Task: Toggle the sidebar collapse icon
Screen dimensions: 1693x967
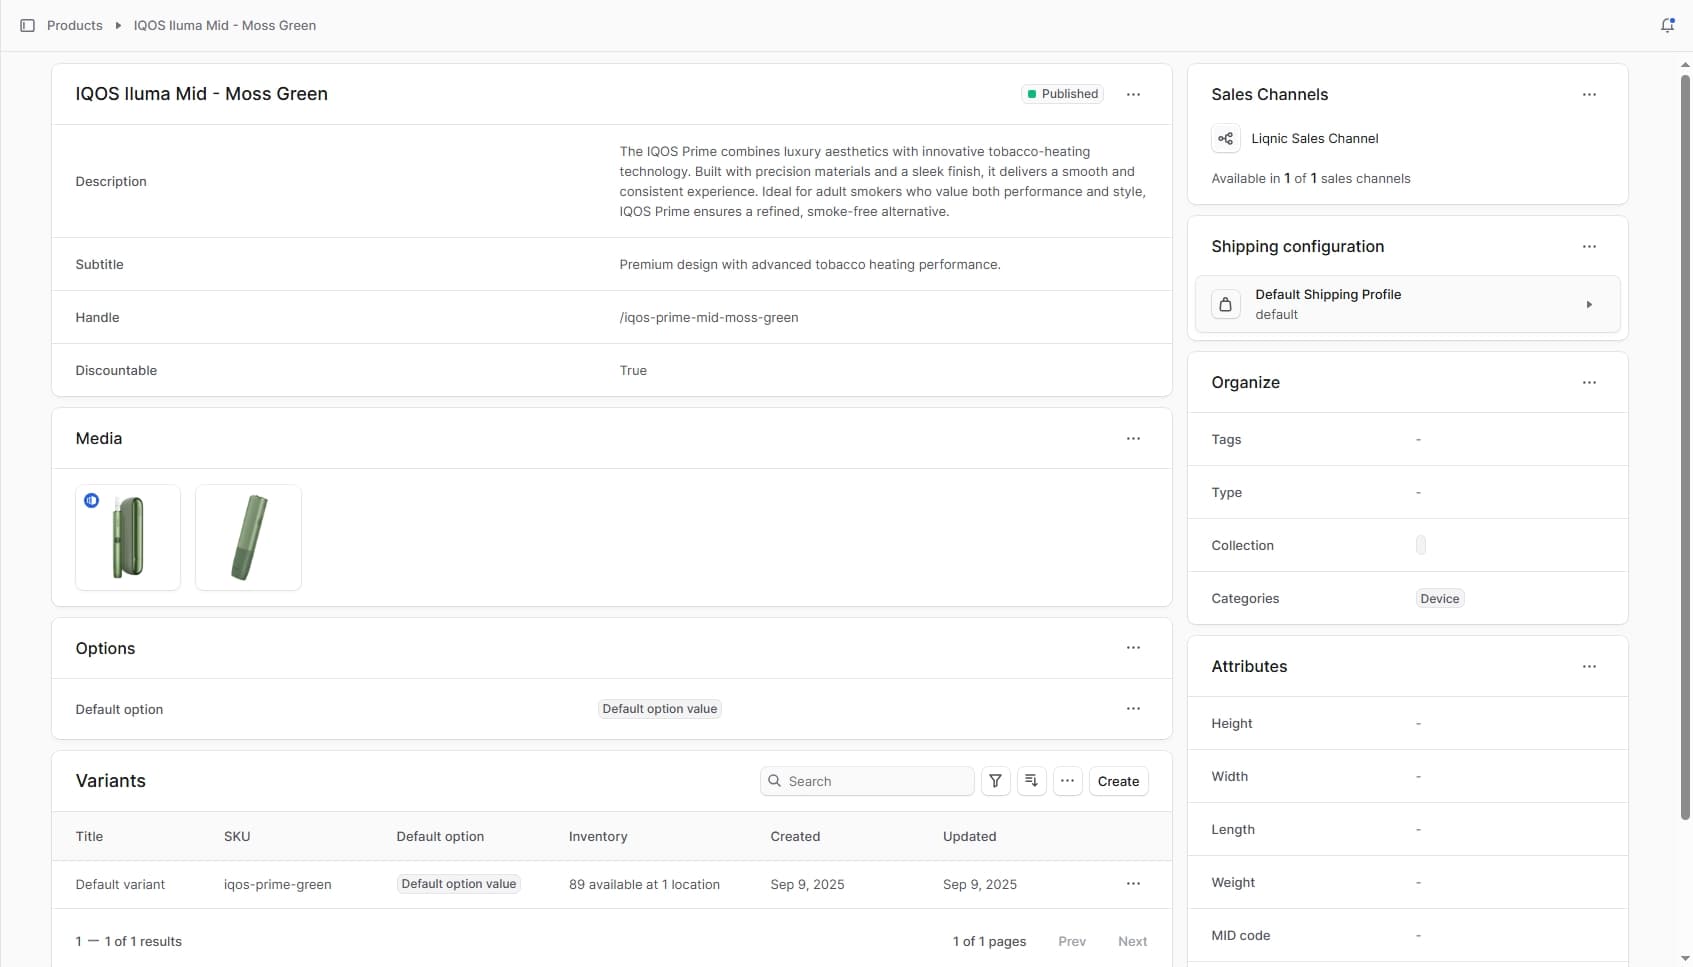Action: 27,25
